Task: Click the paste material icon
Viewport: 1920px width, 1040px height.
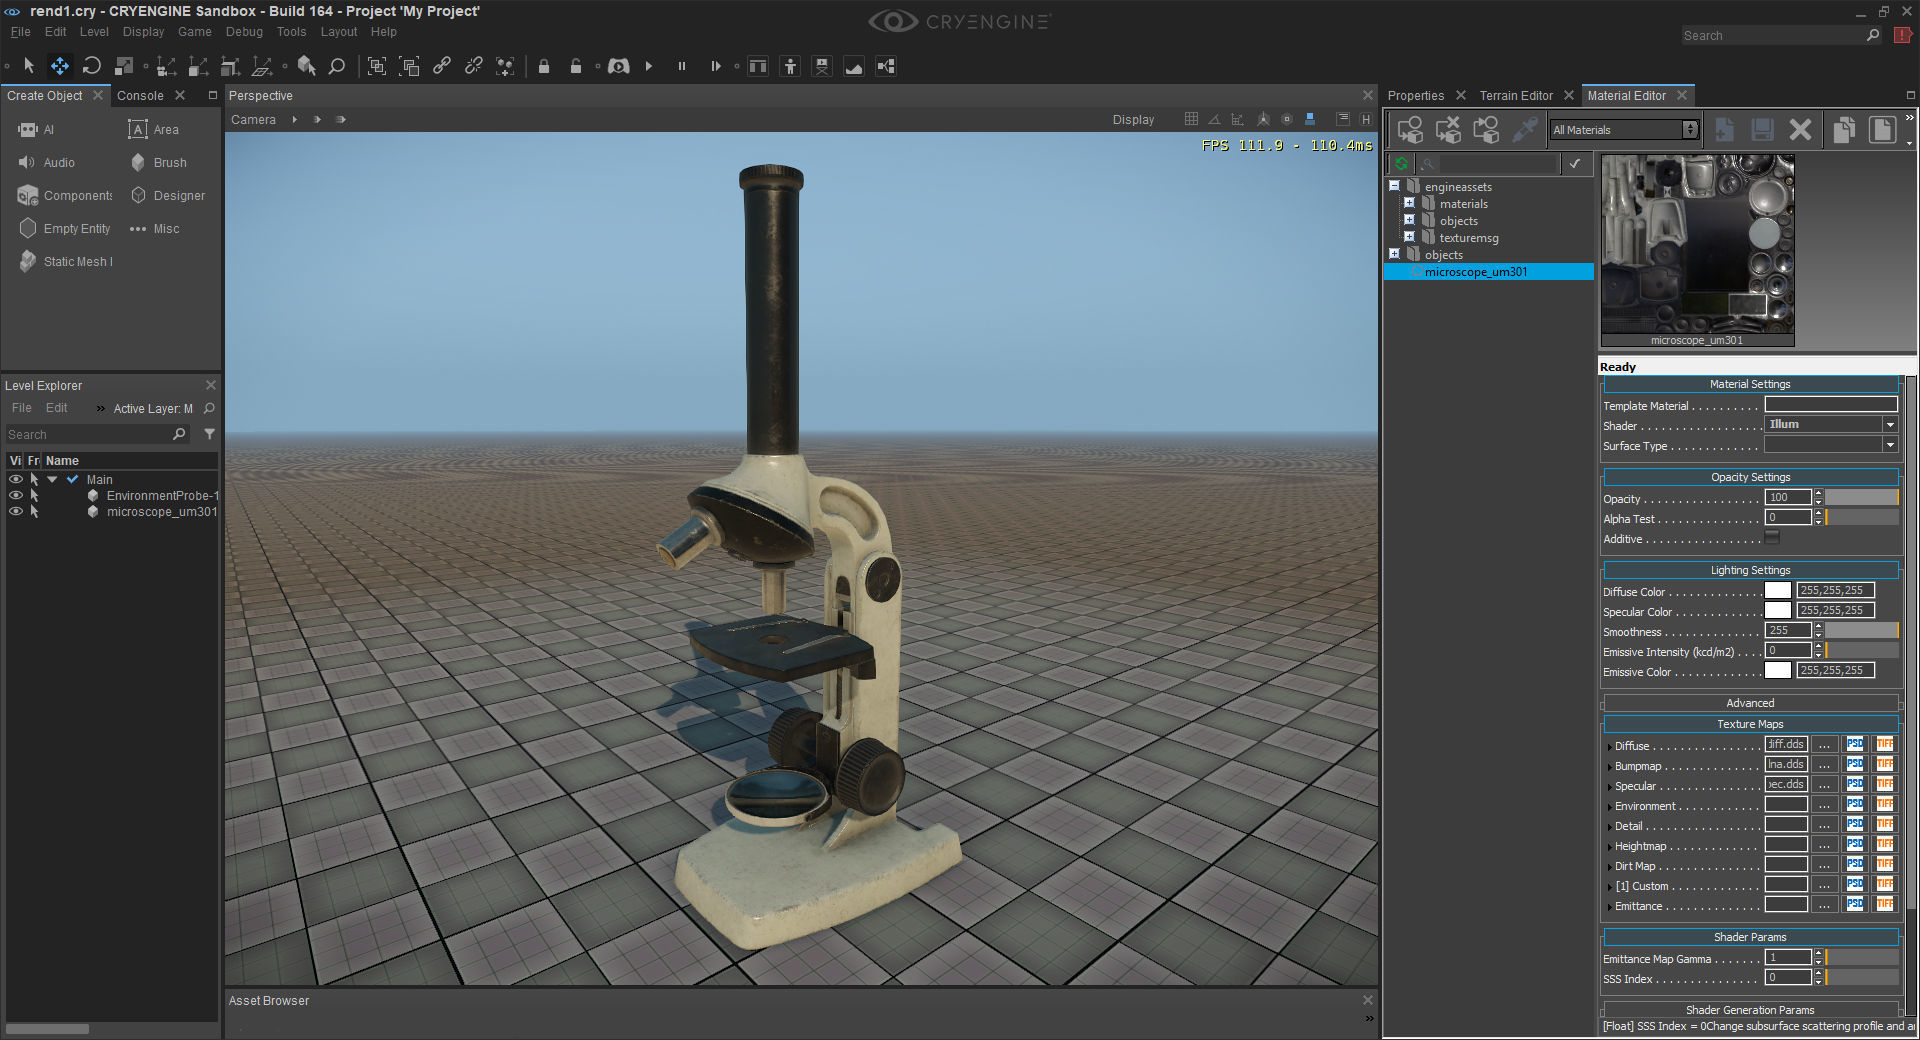Action: (x=1882, y=130)
